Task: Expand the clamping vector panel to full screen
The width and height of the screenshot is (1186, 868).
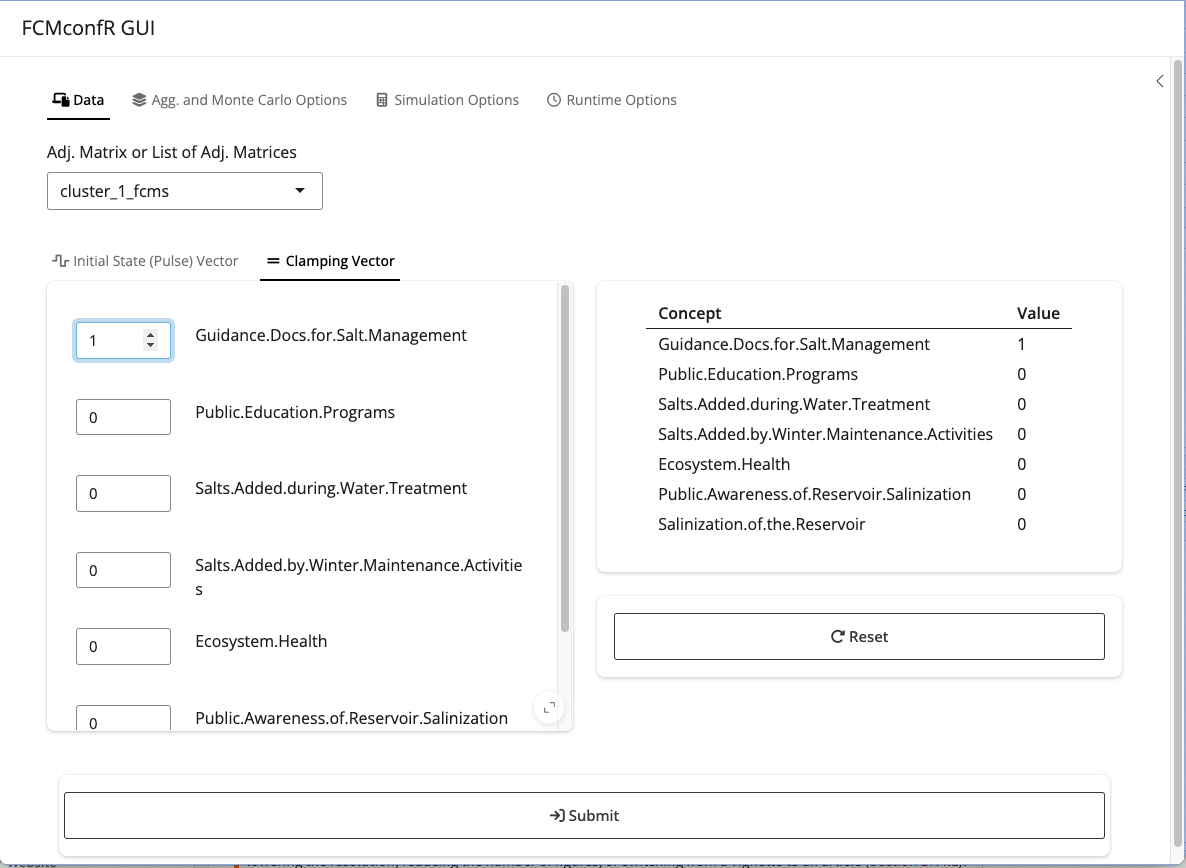Action: 549,708
